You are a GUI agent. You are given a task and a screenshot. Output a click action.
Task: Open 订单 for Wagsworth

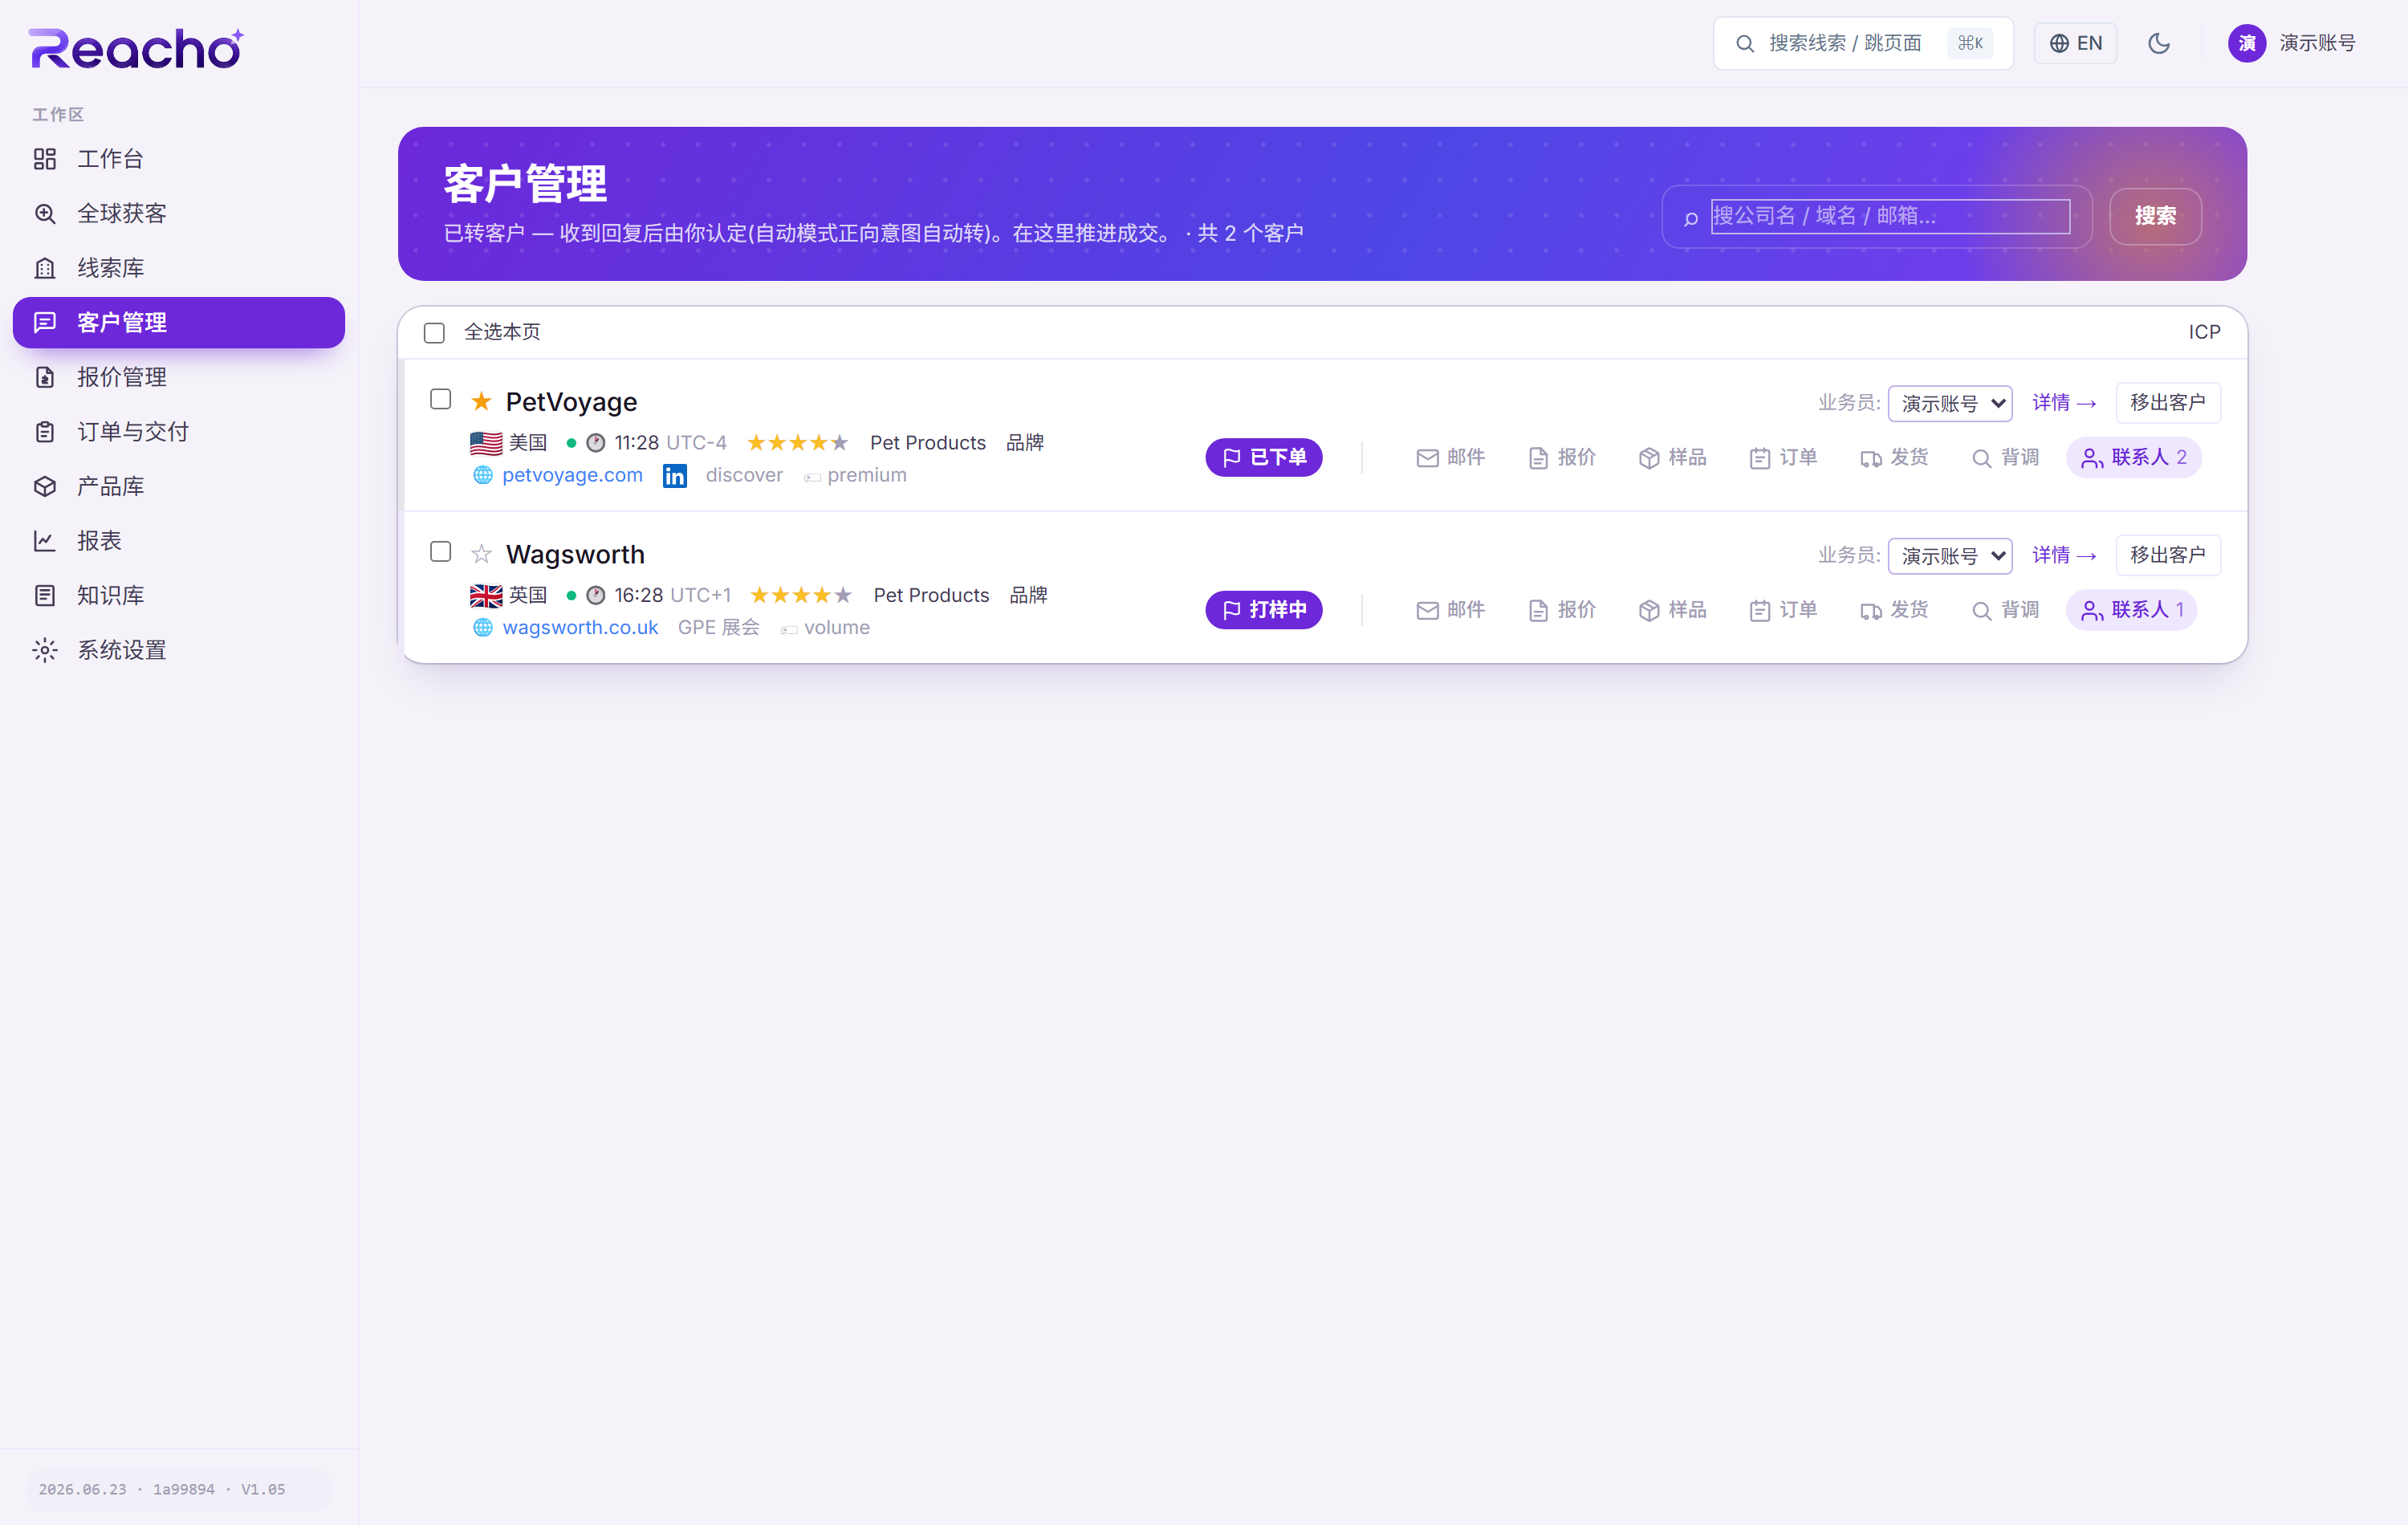point(1784,610)
